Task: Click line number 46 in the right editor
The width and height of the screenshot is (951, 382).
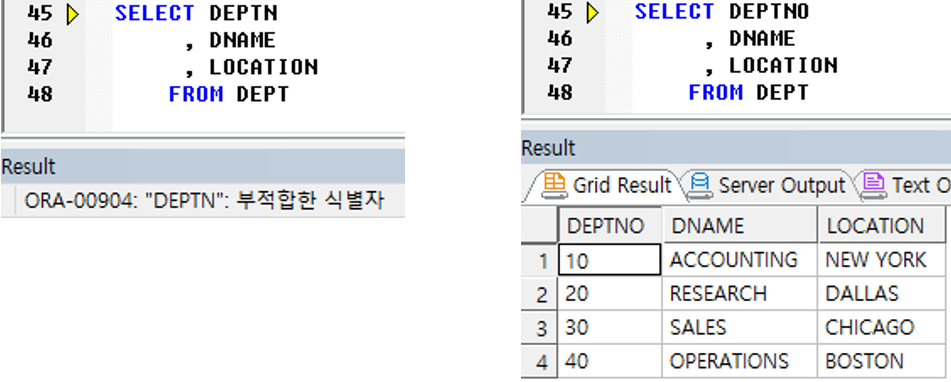Action: click(x=559, y=39)
